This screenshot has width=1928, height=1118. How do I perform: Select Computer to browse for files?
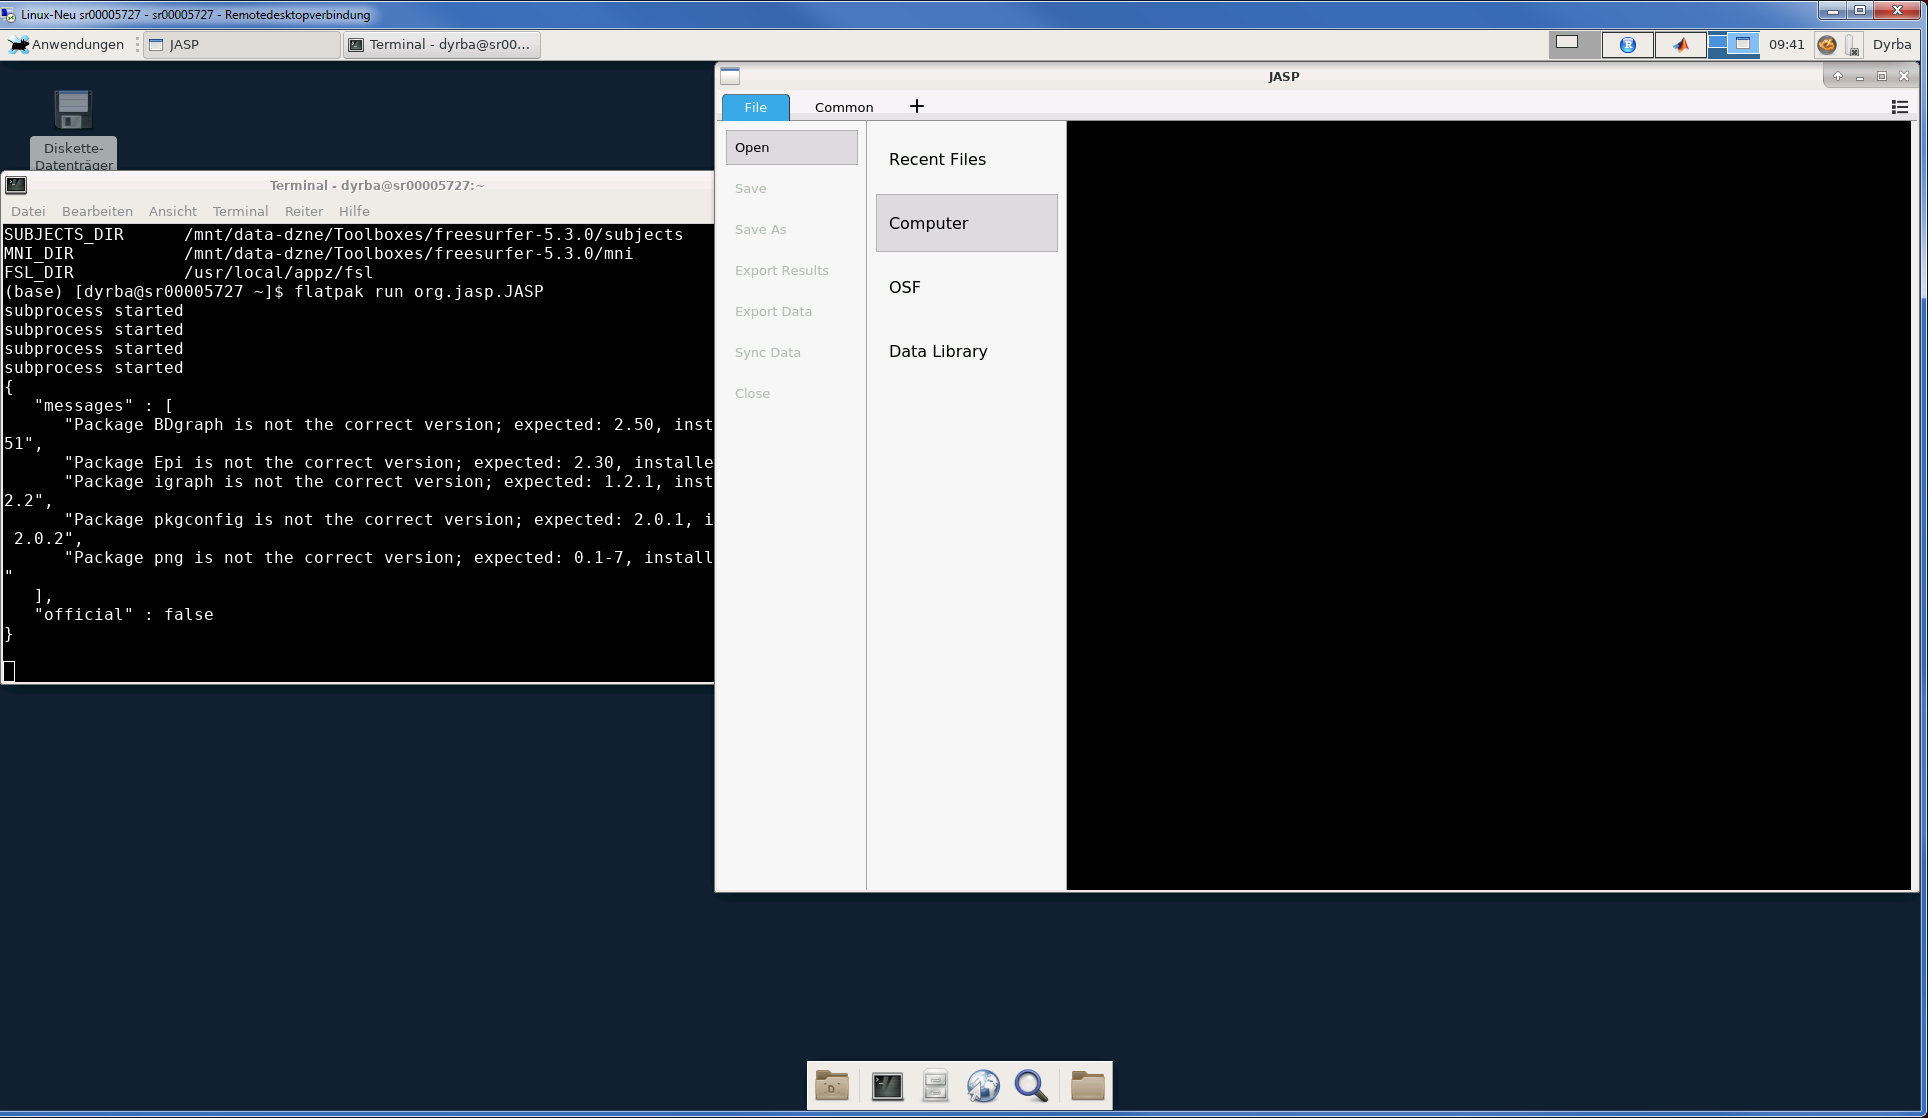(x=928, y=223)
